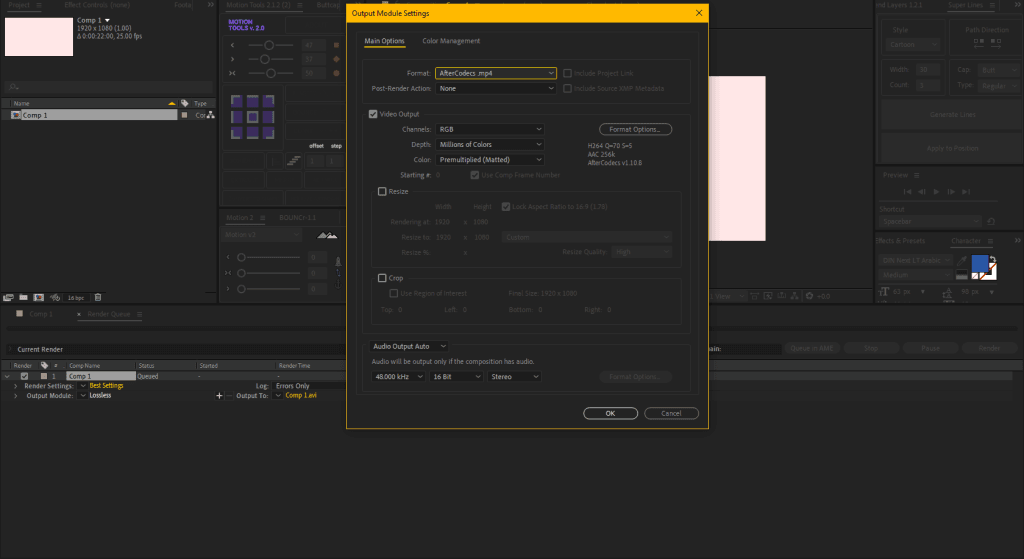Open the 16 Bit audio depth dropdown
This screenshot has height=559, width=1024.
click(x=456, y=377)
